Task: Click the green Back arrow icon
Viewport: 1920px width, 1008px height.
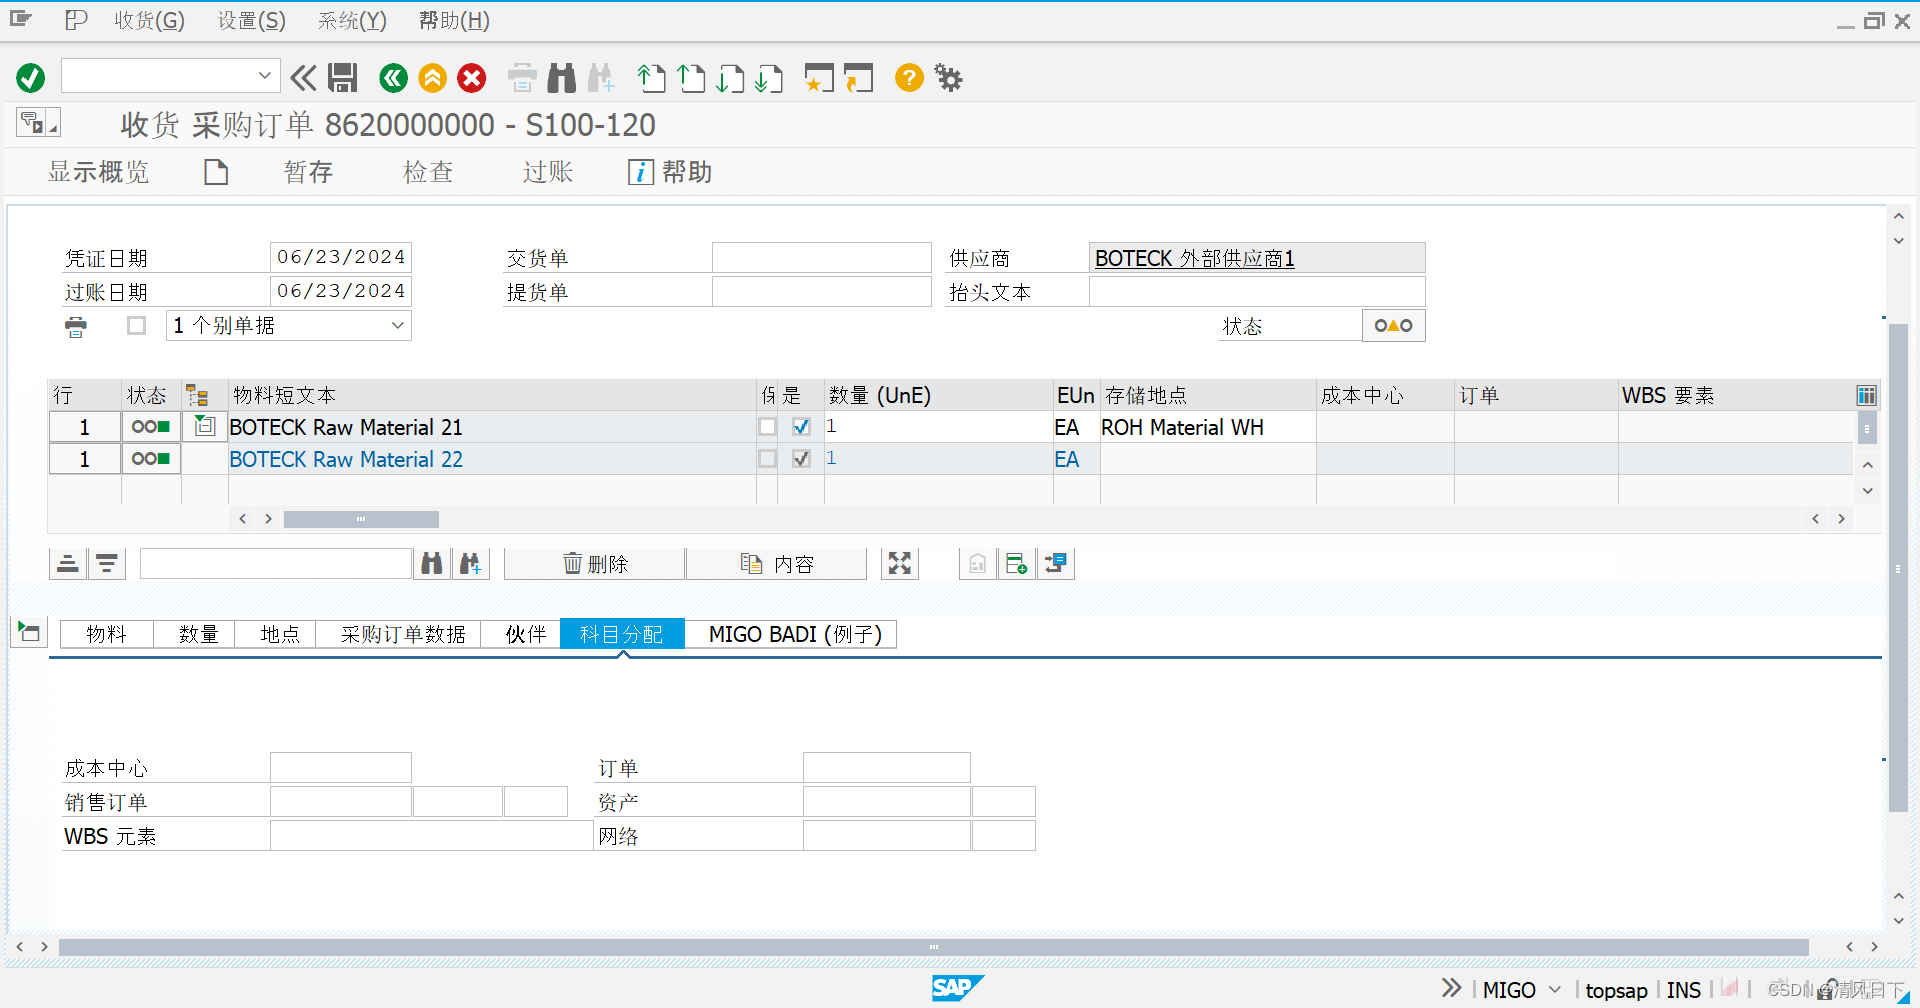Action: pos(393,78)
